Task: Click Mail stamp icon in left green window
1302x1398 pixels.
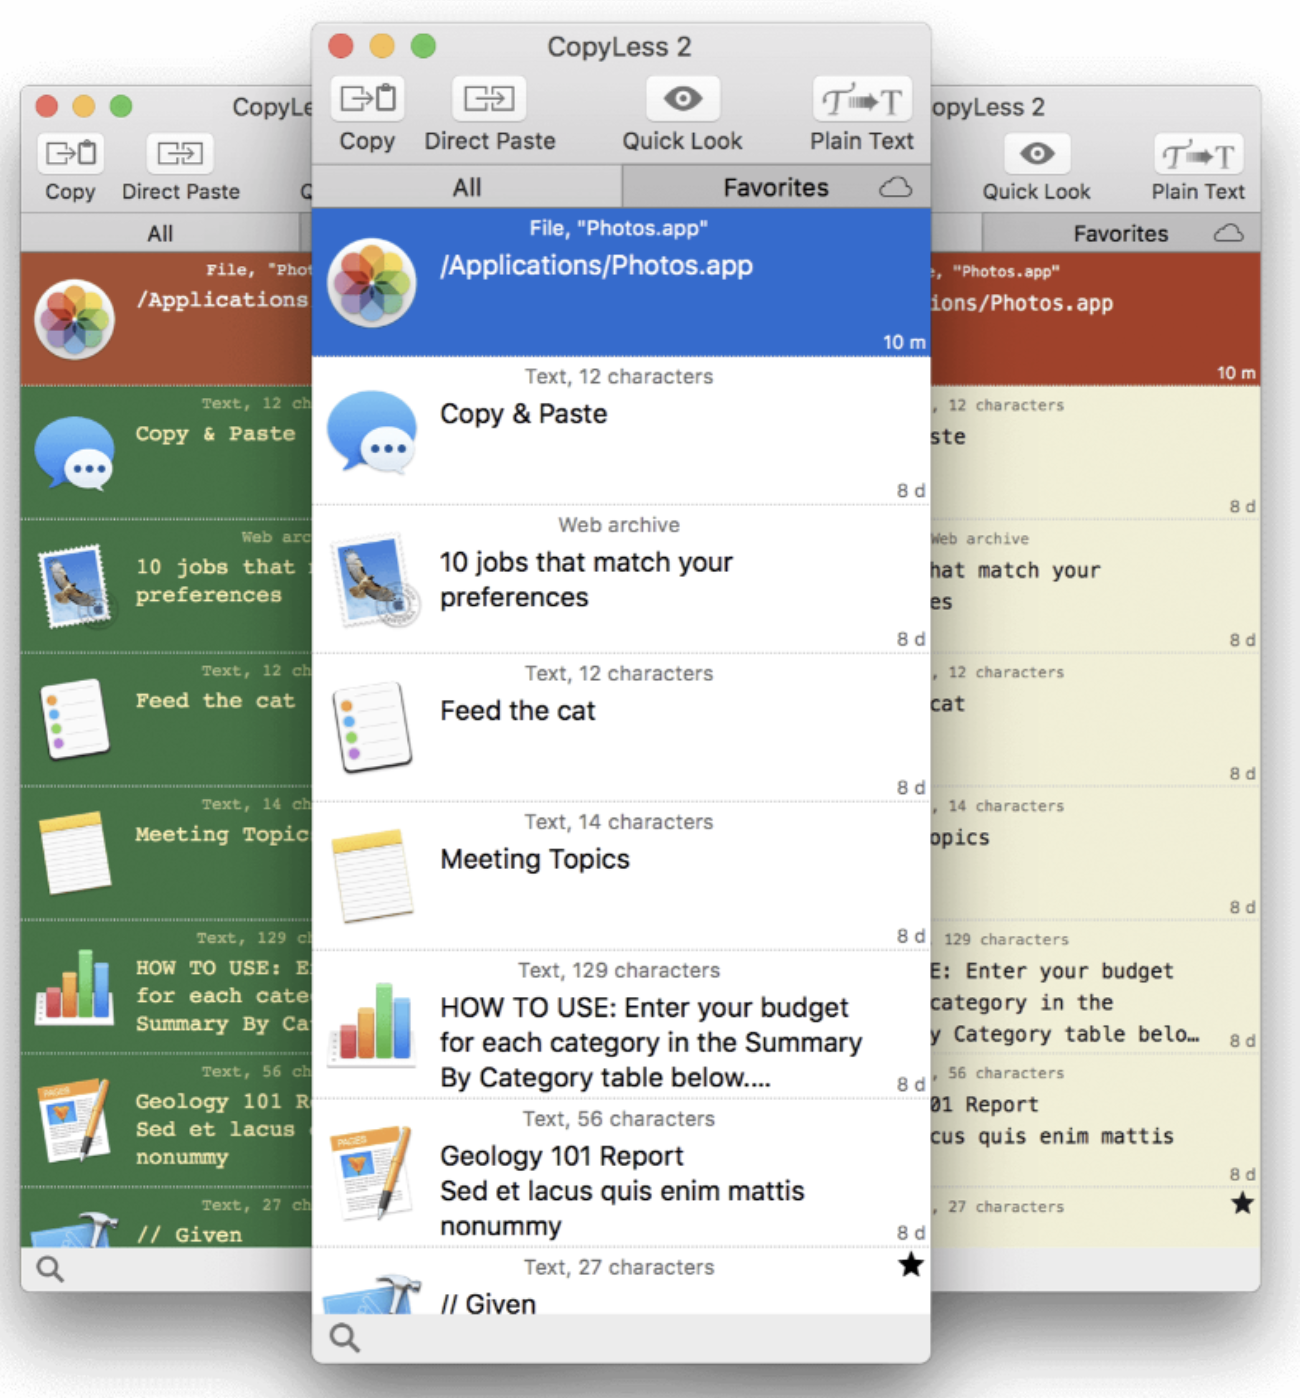Action: click(75, 586)
